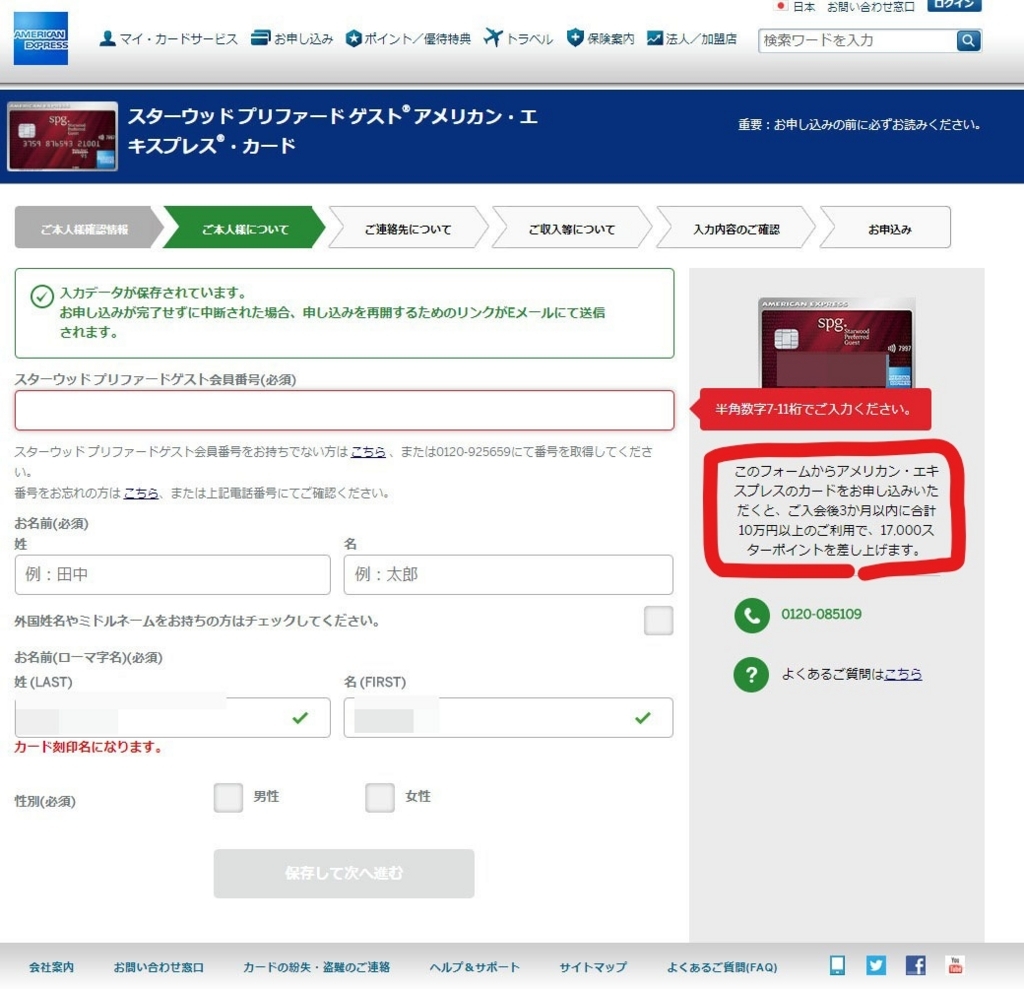Select the 男性 gender checkbox
The height and width of the screenshot is (989, 1024).
click(228, 798)
